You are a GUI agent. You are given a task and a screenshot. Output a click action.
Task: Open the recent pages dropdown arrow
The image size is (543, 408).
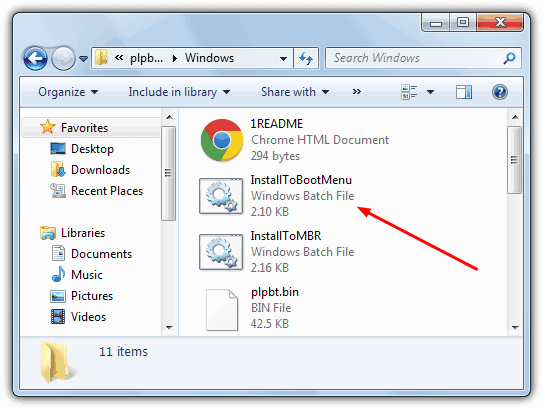coord(83,59)
